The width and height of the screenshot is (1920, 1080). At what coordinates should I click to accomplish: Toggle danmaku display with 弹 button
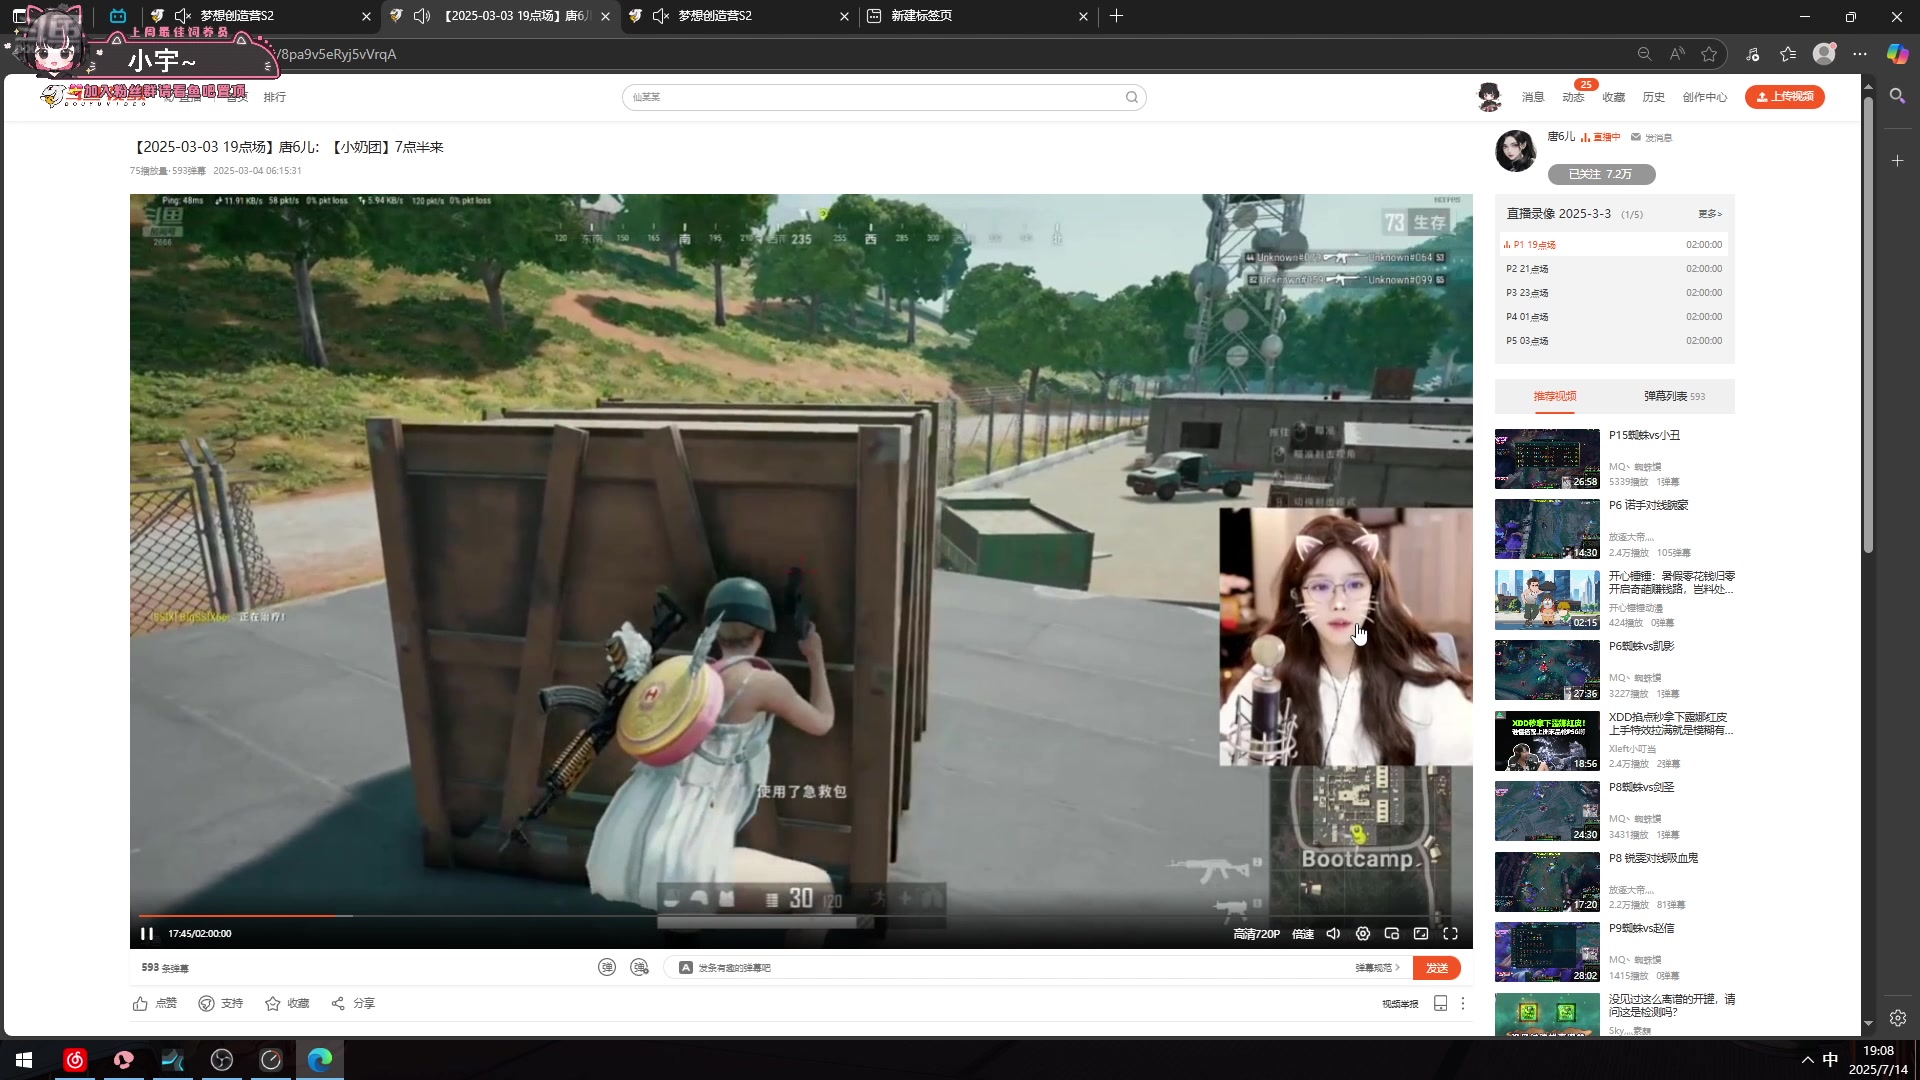tap(607, 967)
